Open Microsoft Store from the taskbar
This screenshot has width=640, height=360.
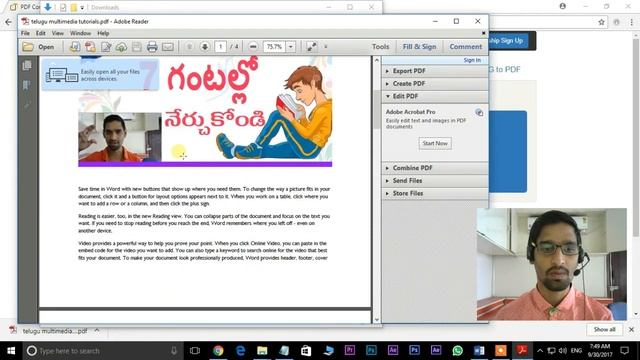pos(306,351)
